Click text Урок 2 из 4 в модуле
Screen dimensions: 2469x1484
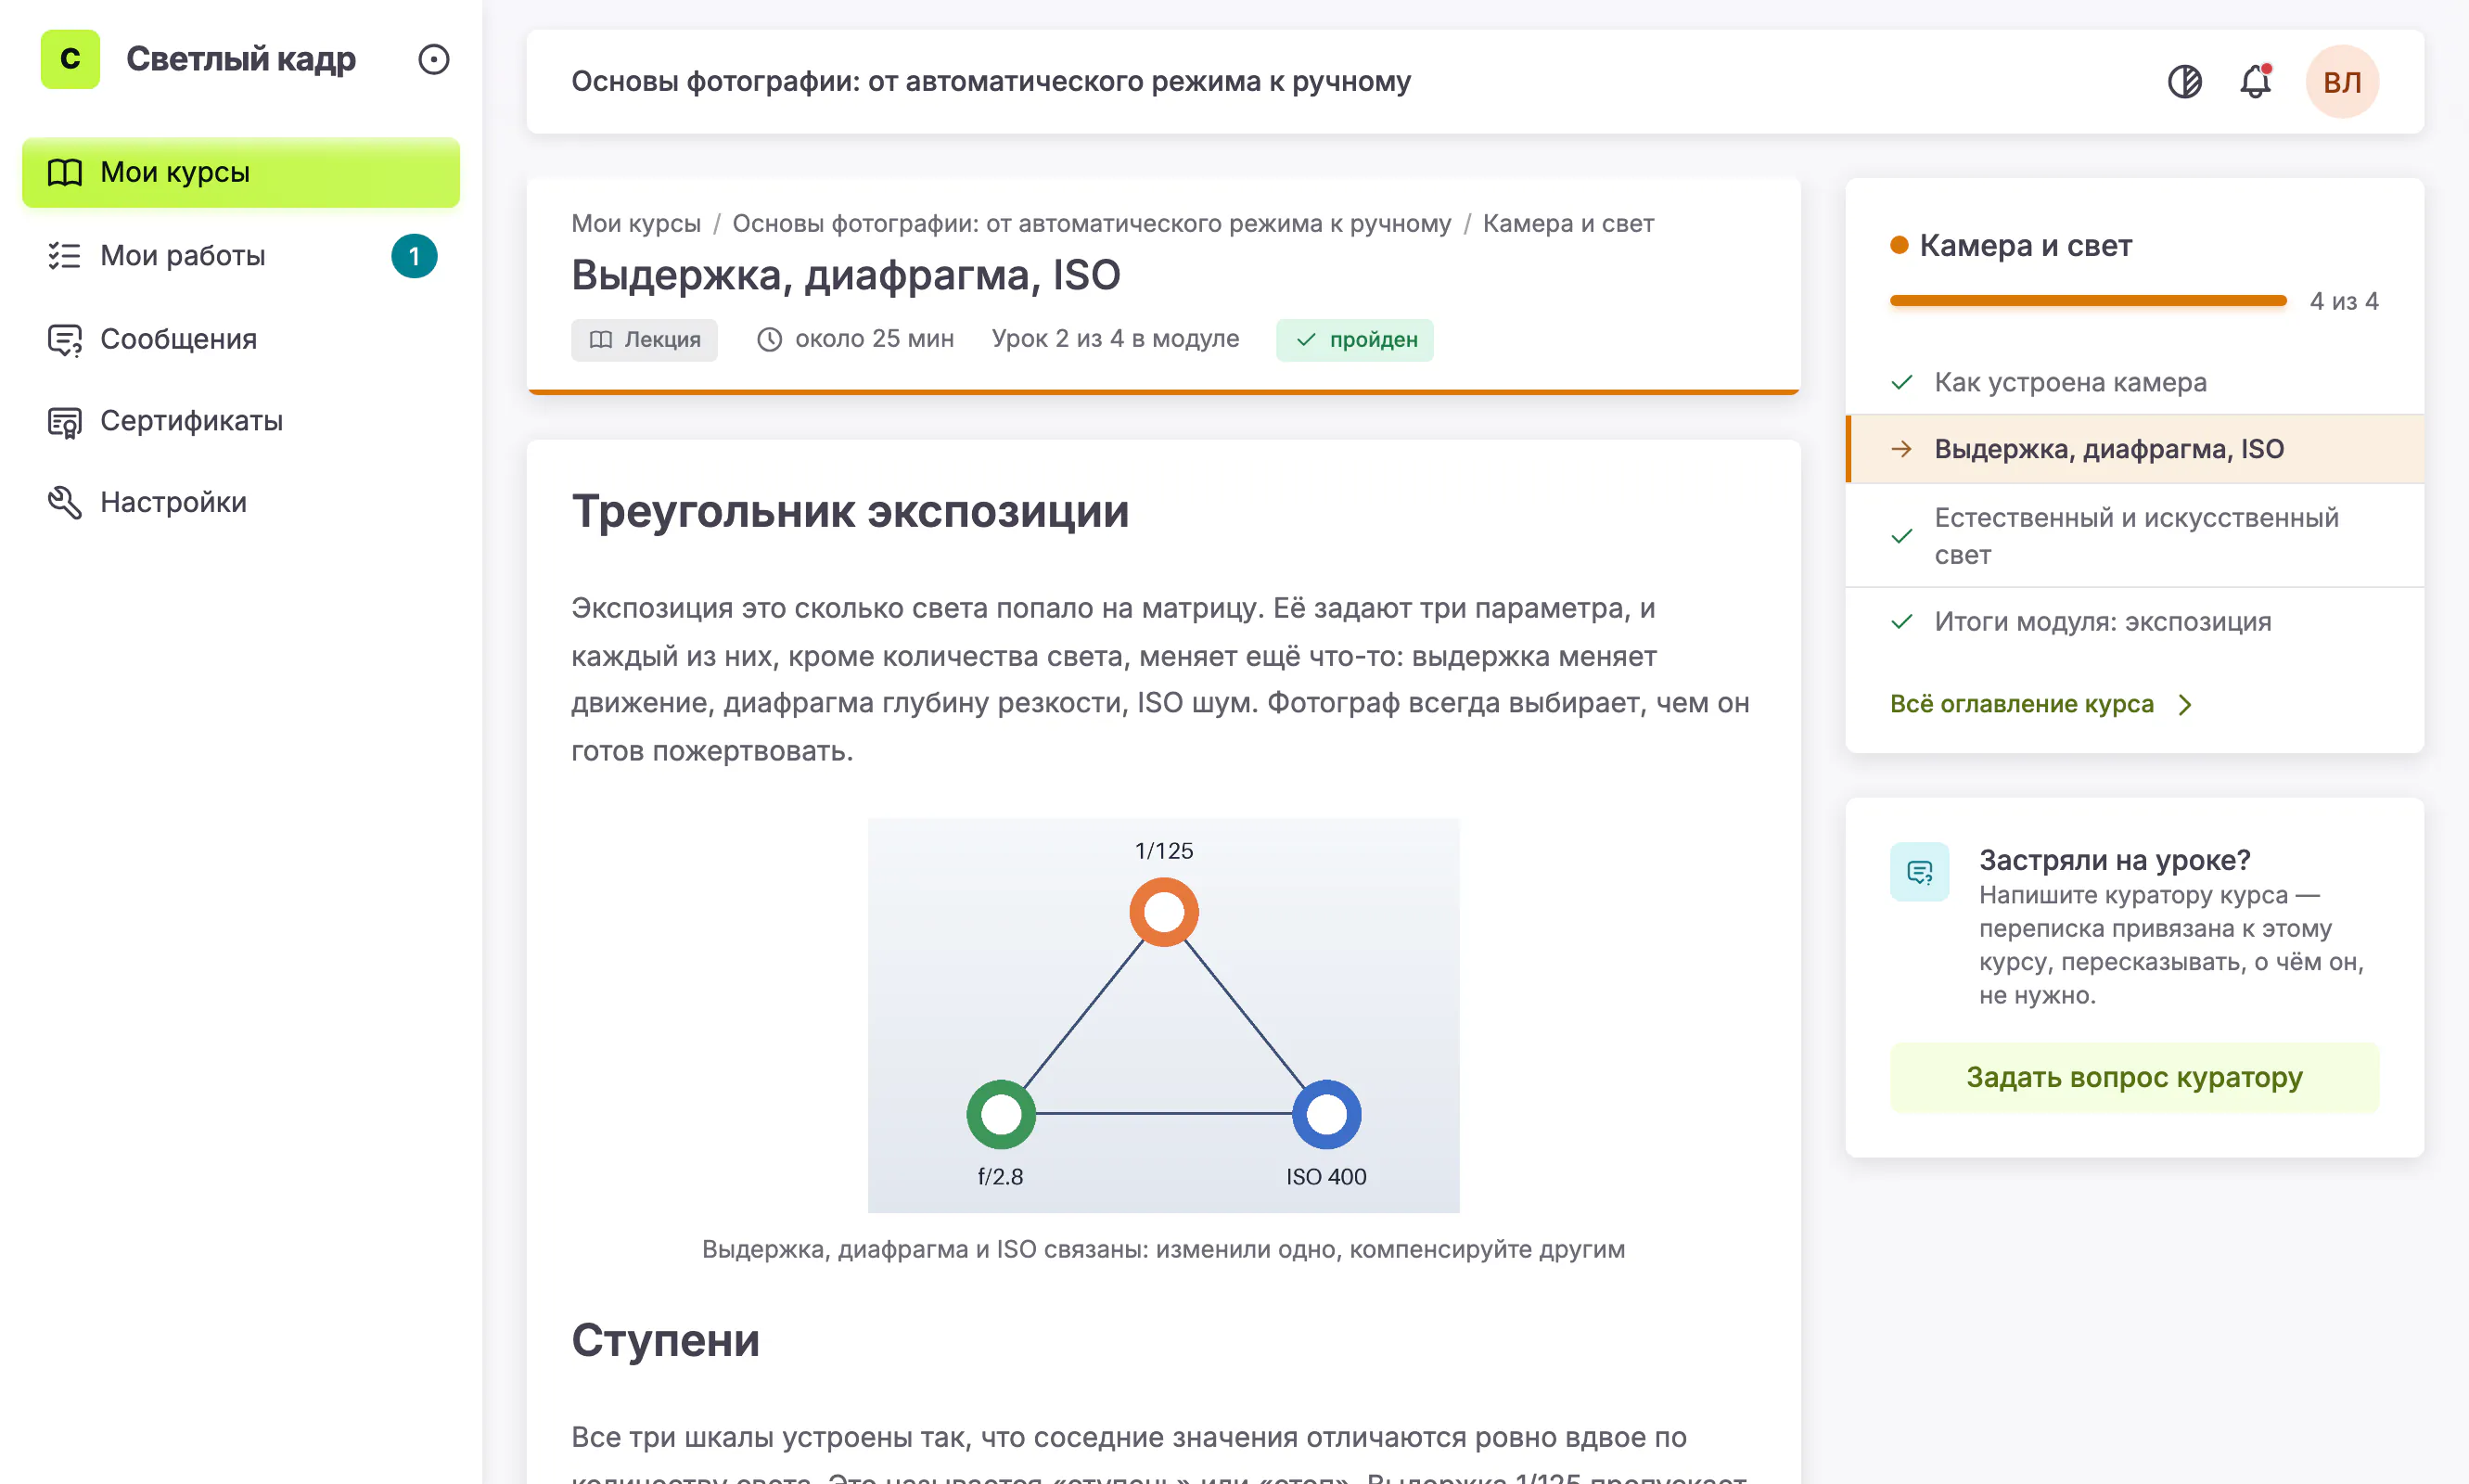pos(1115,339)
